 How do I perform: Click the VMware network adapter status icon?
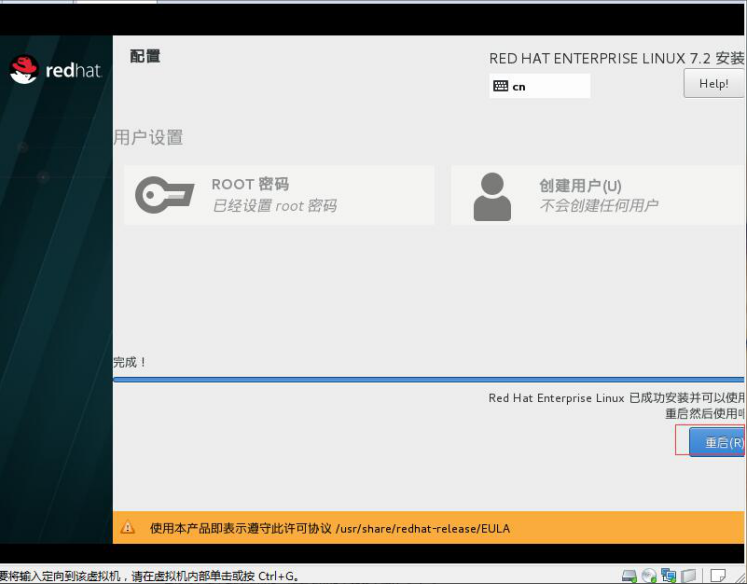668,575
